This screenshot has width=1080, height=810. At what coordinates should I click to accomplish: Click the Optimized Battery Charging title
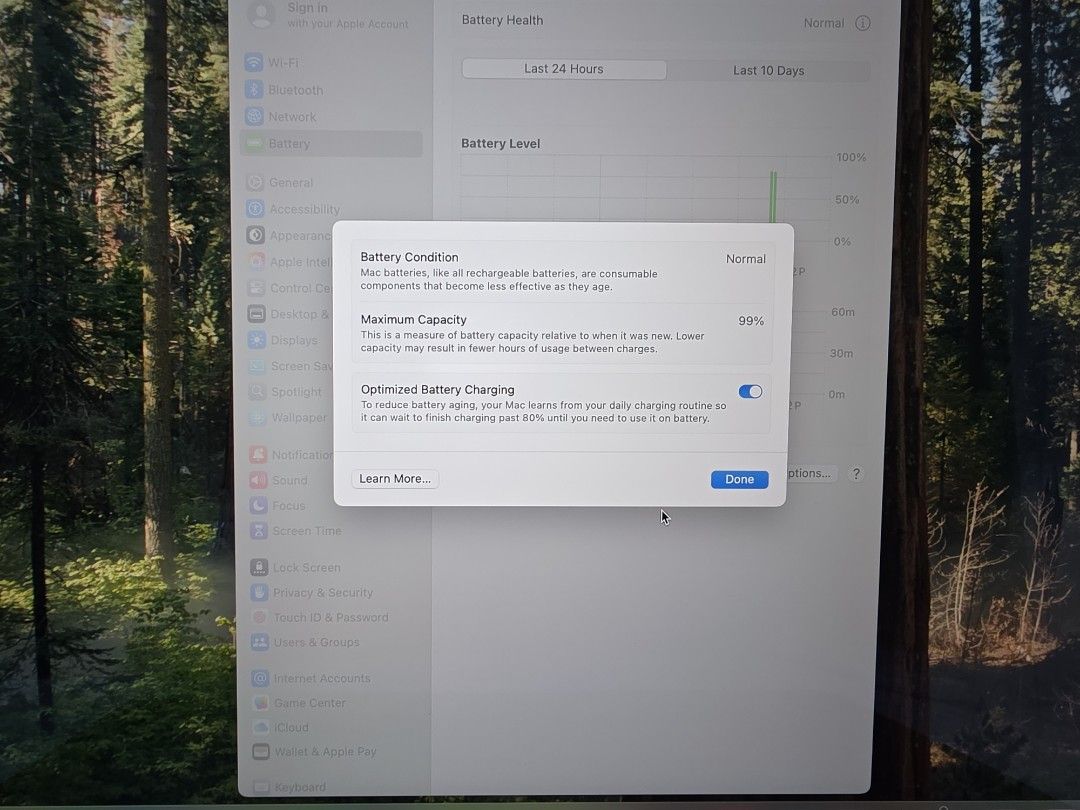coord(437,390)
